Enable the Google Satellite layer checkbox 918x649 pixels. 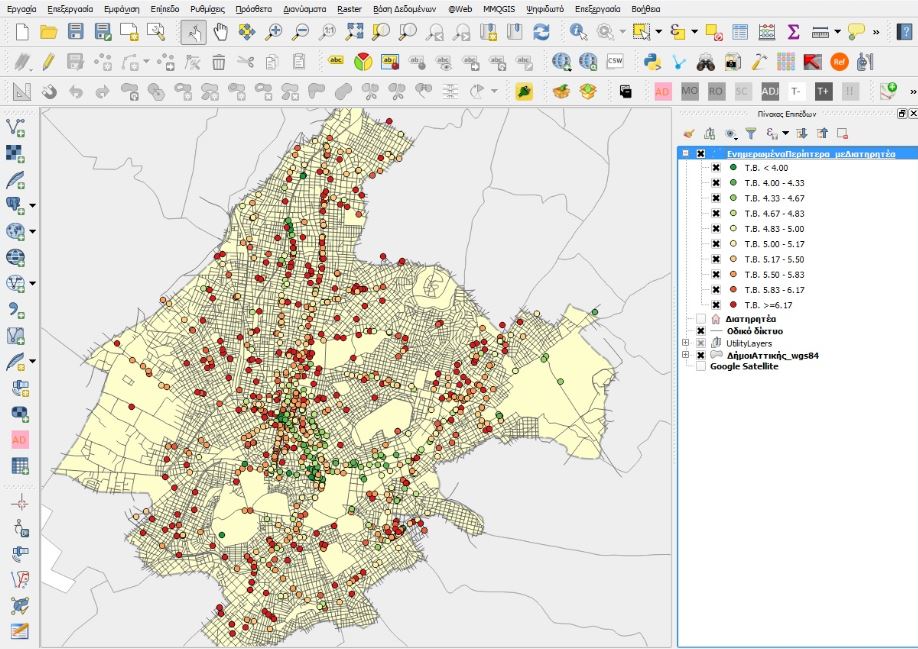700,366
